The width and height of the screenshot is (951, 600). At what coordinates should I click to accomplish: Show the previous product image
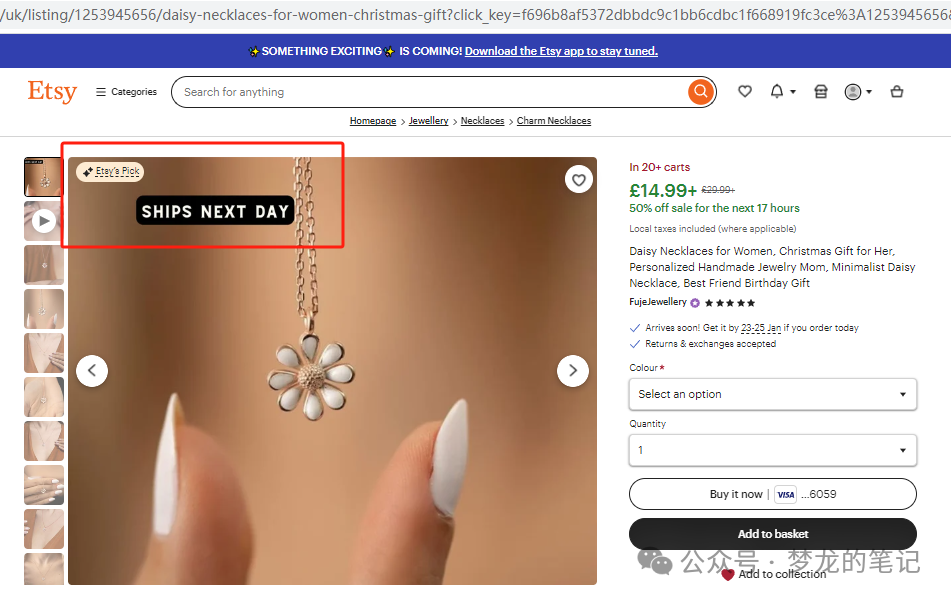pos(92,370)
